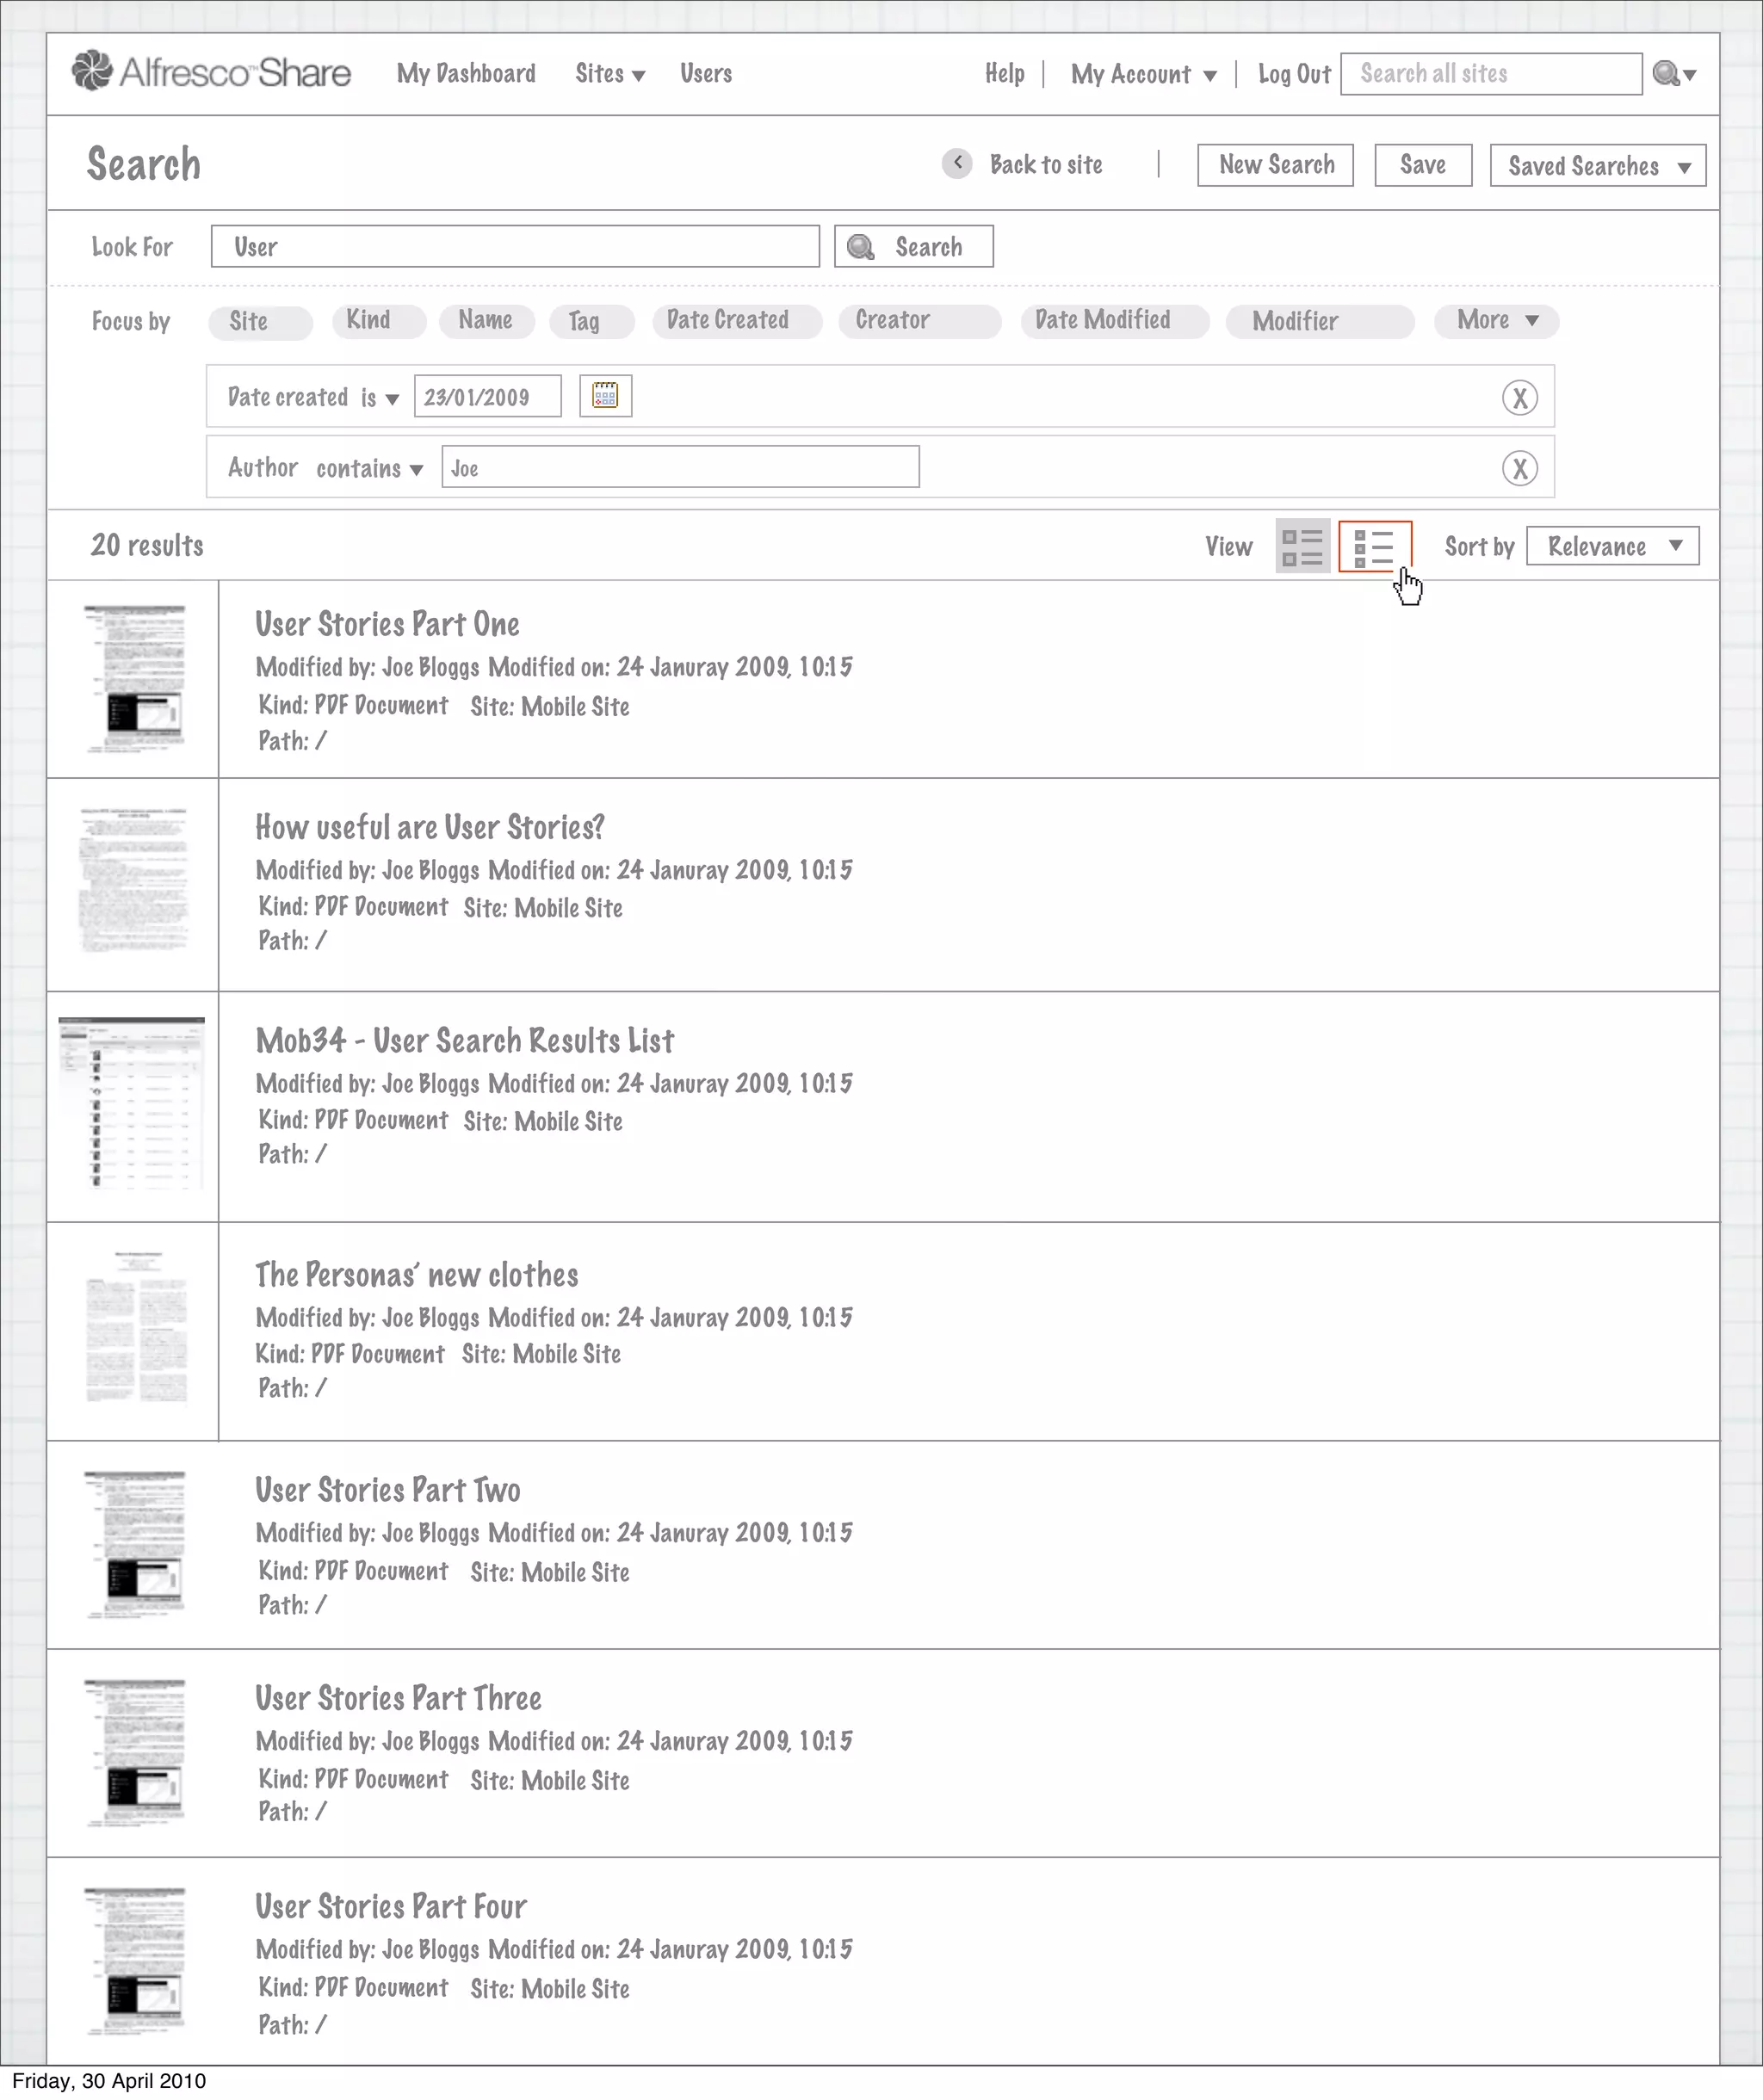
Task: Open the Sites menu
Action: click(609, 74)
